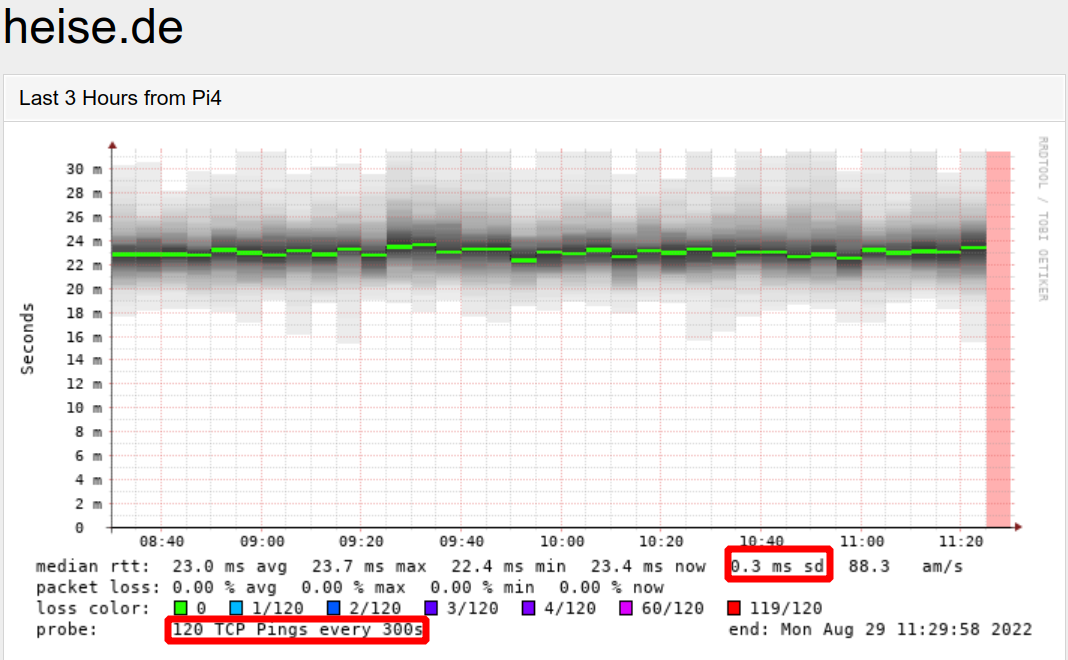1068x660 pixels.
Task: Select the '2 m' y-axis label
Action: 89,504
